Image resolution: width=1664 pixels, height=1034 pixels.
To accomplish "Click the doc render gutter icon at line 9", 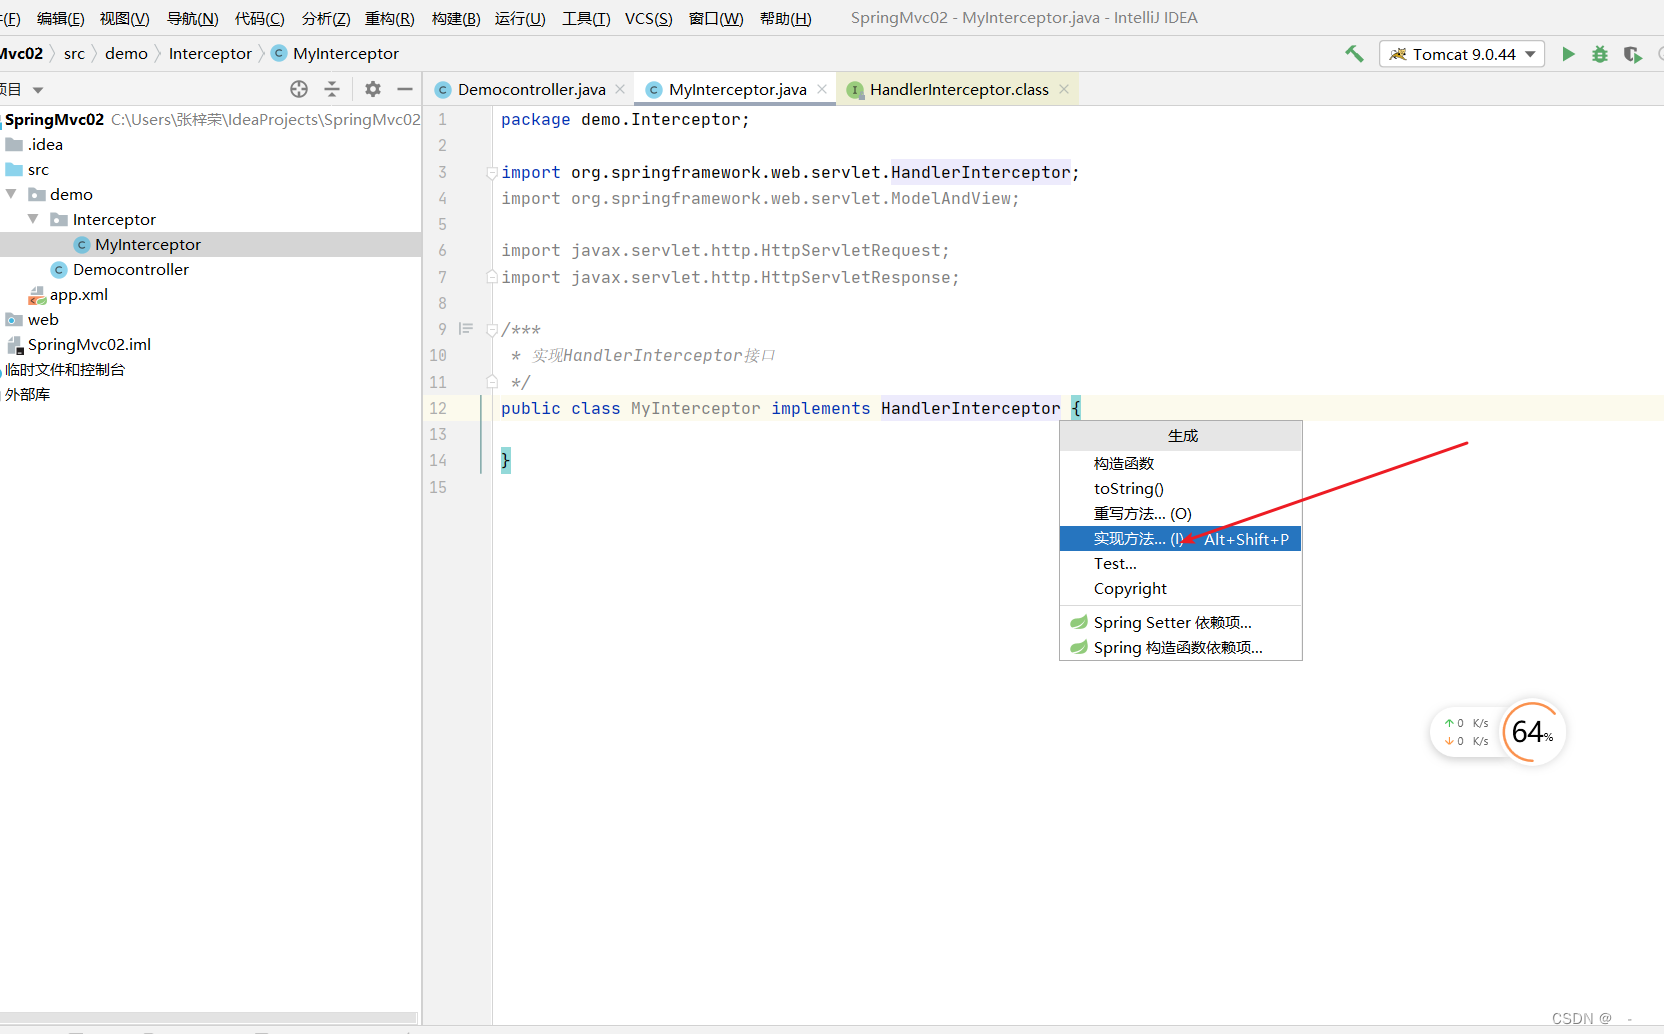I will pyautogui.click(x=466, y=329).
